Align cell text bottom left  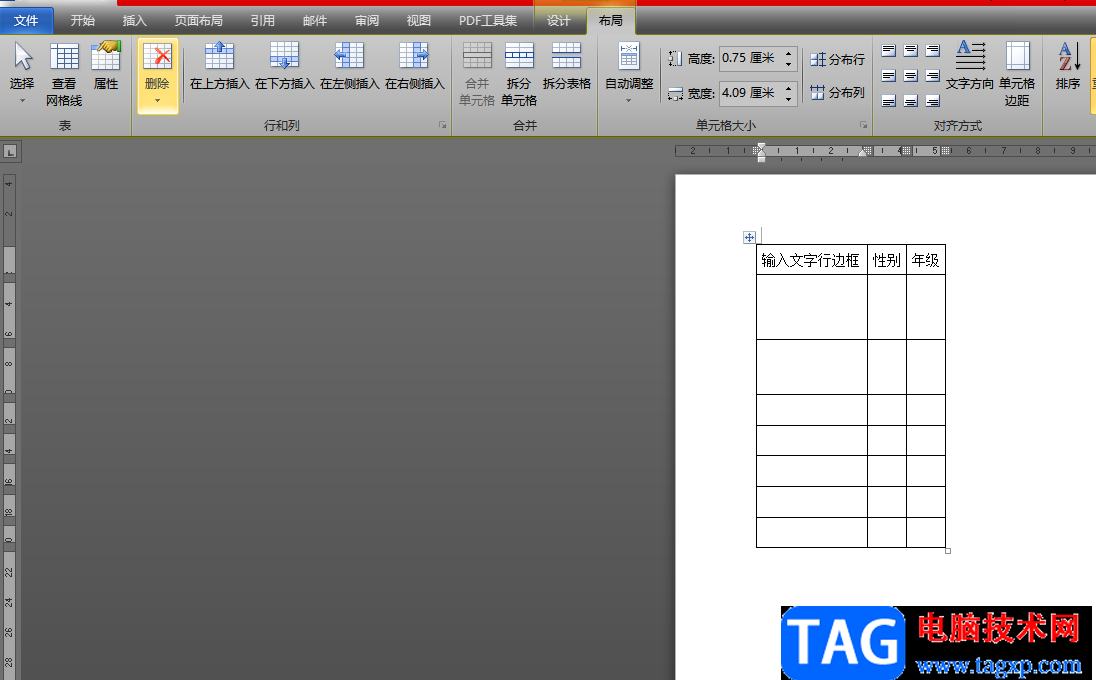[888, 101]
